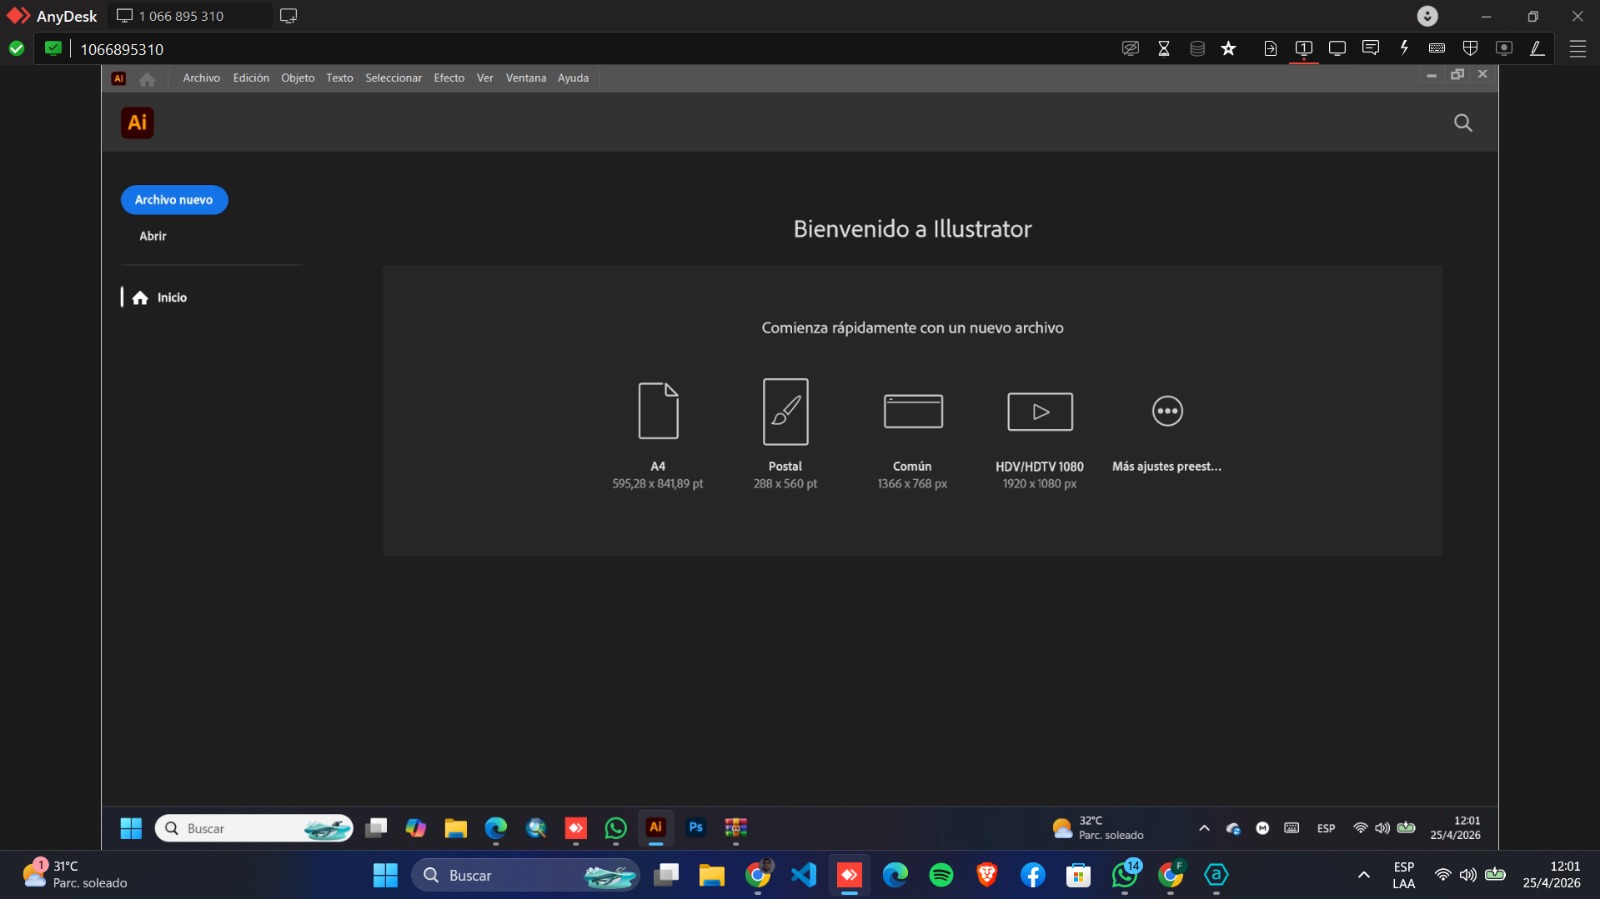Click remote taskbar Photoshop Ps icon
The width and height of the screenshot is (1600, 899).
696,827
